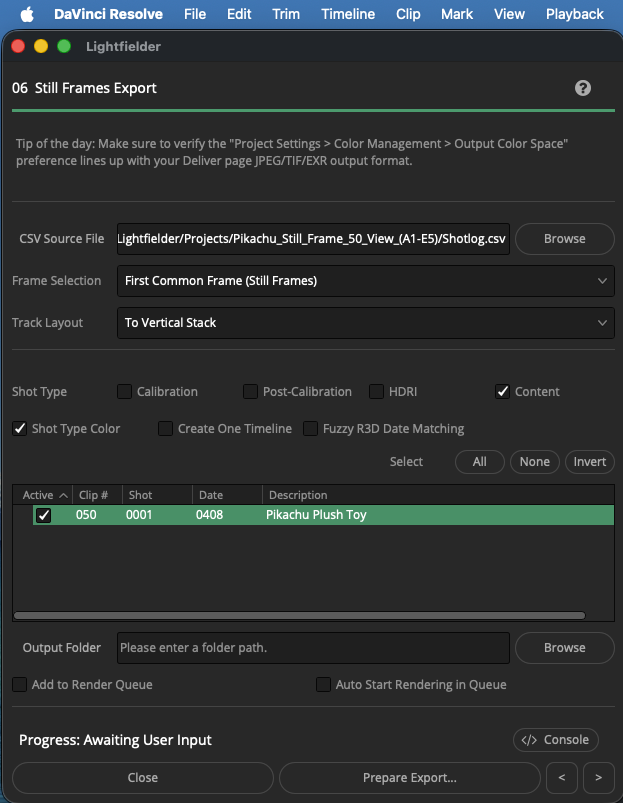Select the shot 0001 cell
The height and width of the screenshot is (803, 623).
point(139,515)
